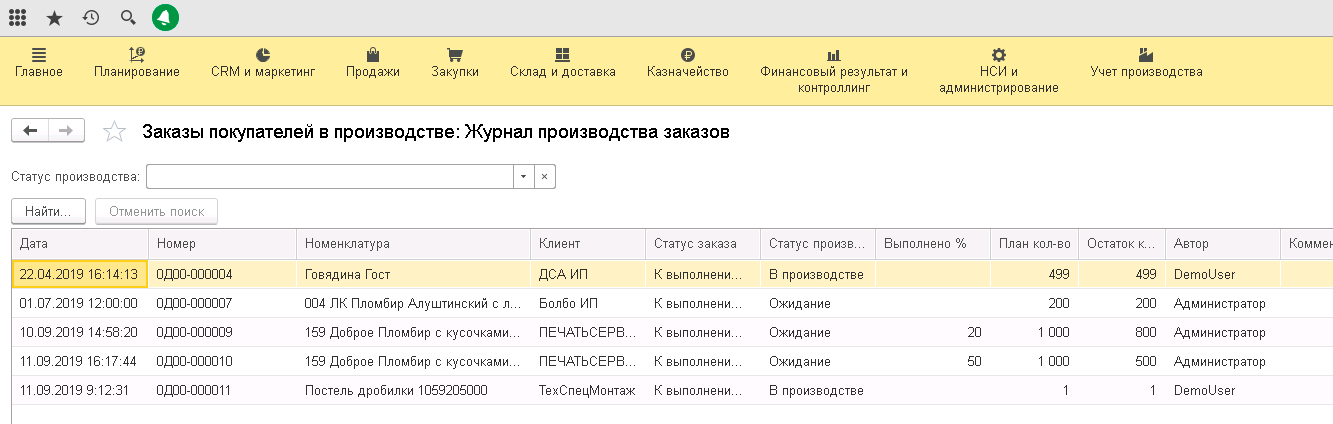Expand the Статус производства dropdown
Screen dimensions: 1333x424
point(524,177)
